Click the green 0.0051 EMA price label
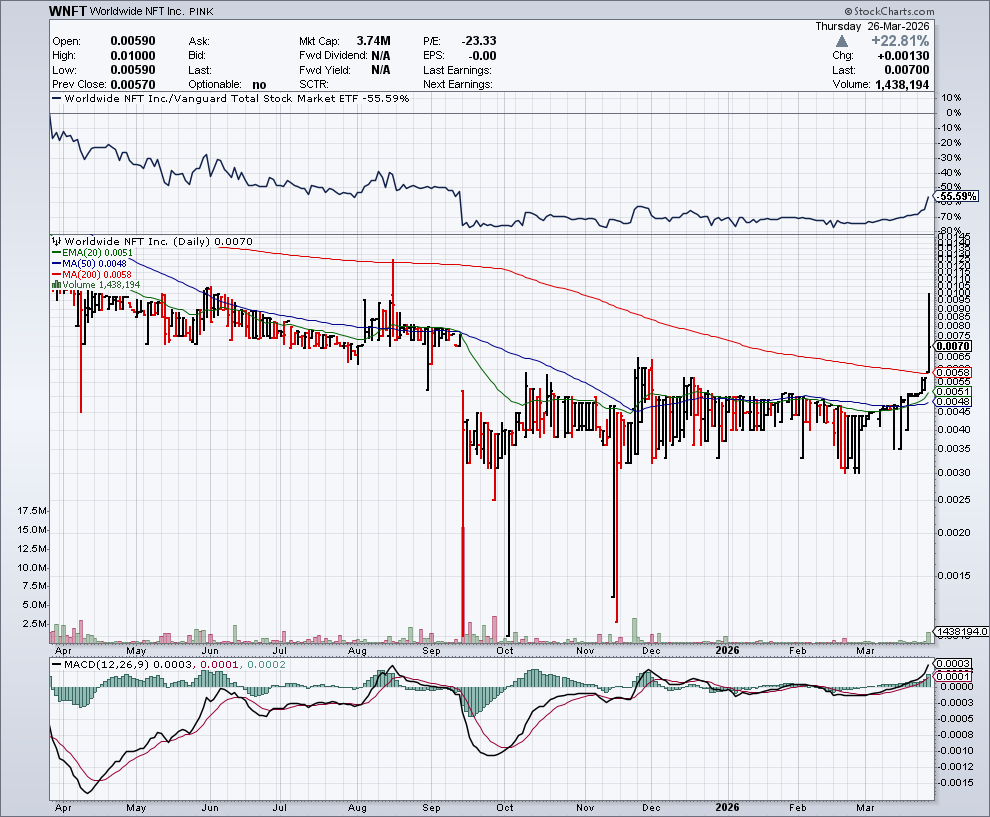Image resolution: width=990 pixels, height=817 pixels. tap(953, 391)
